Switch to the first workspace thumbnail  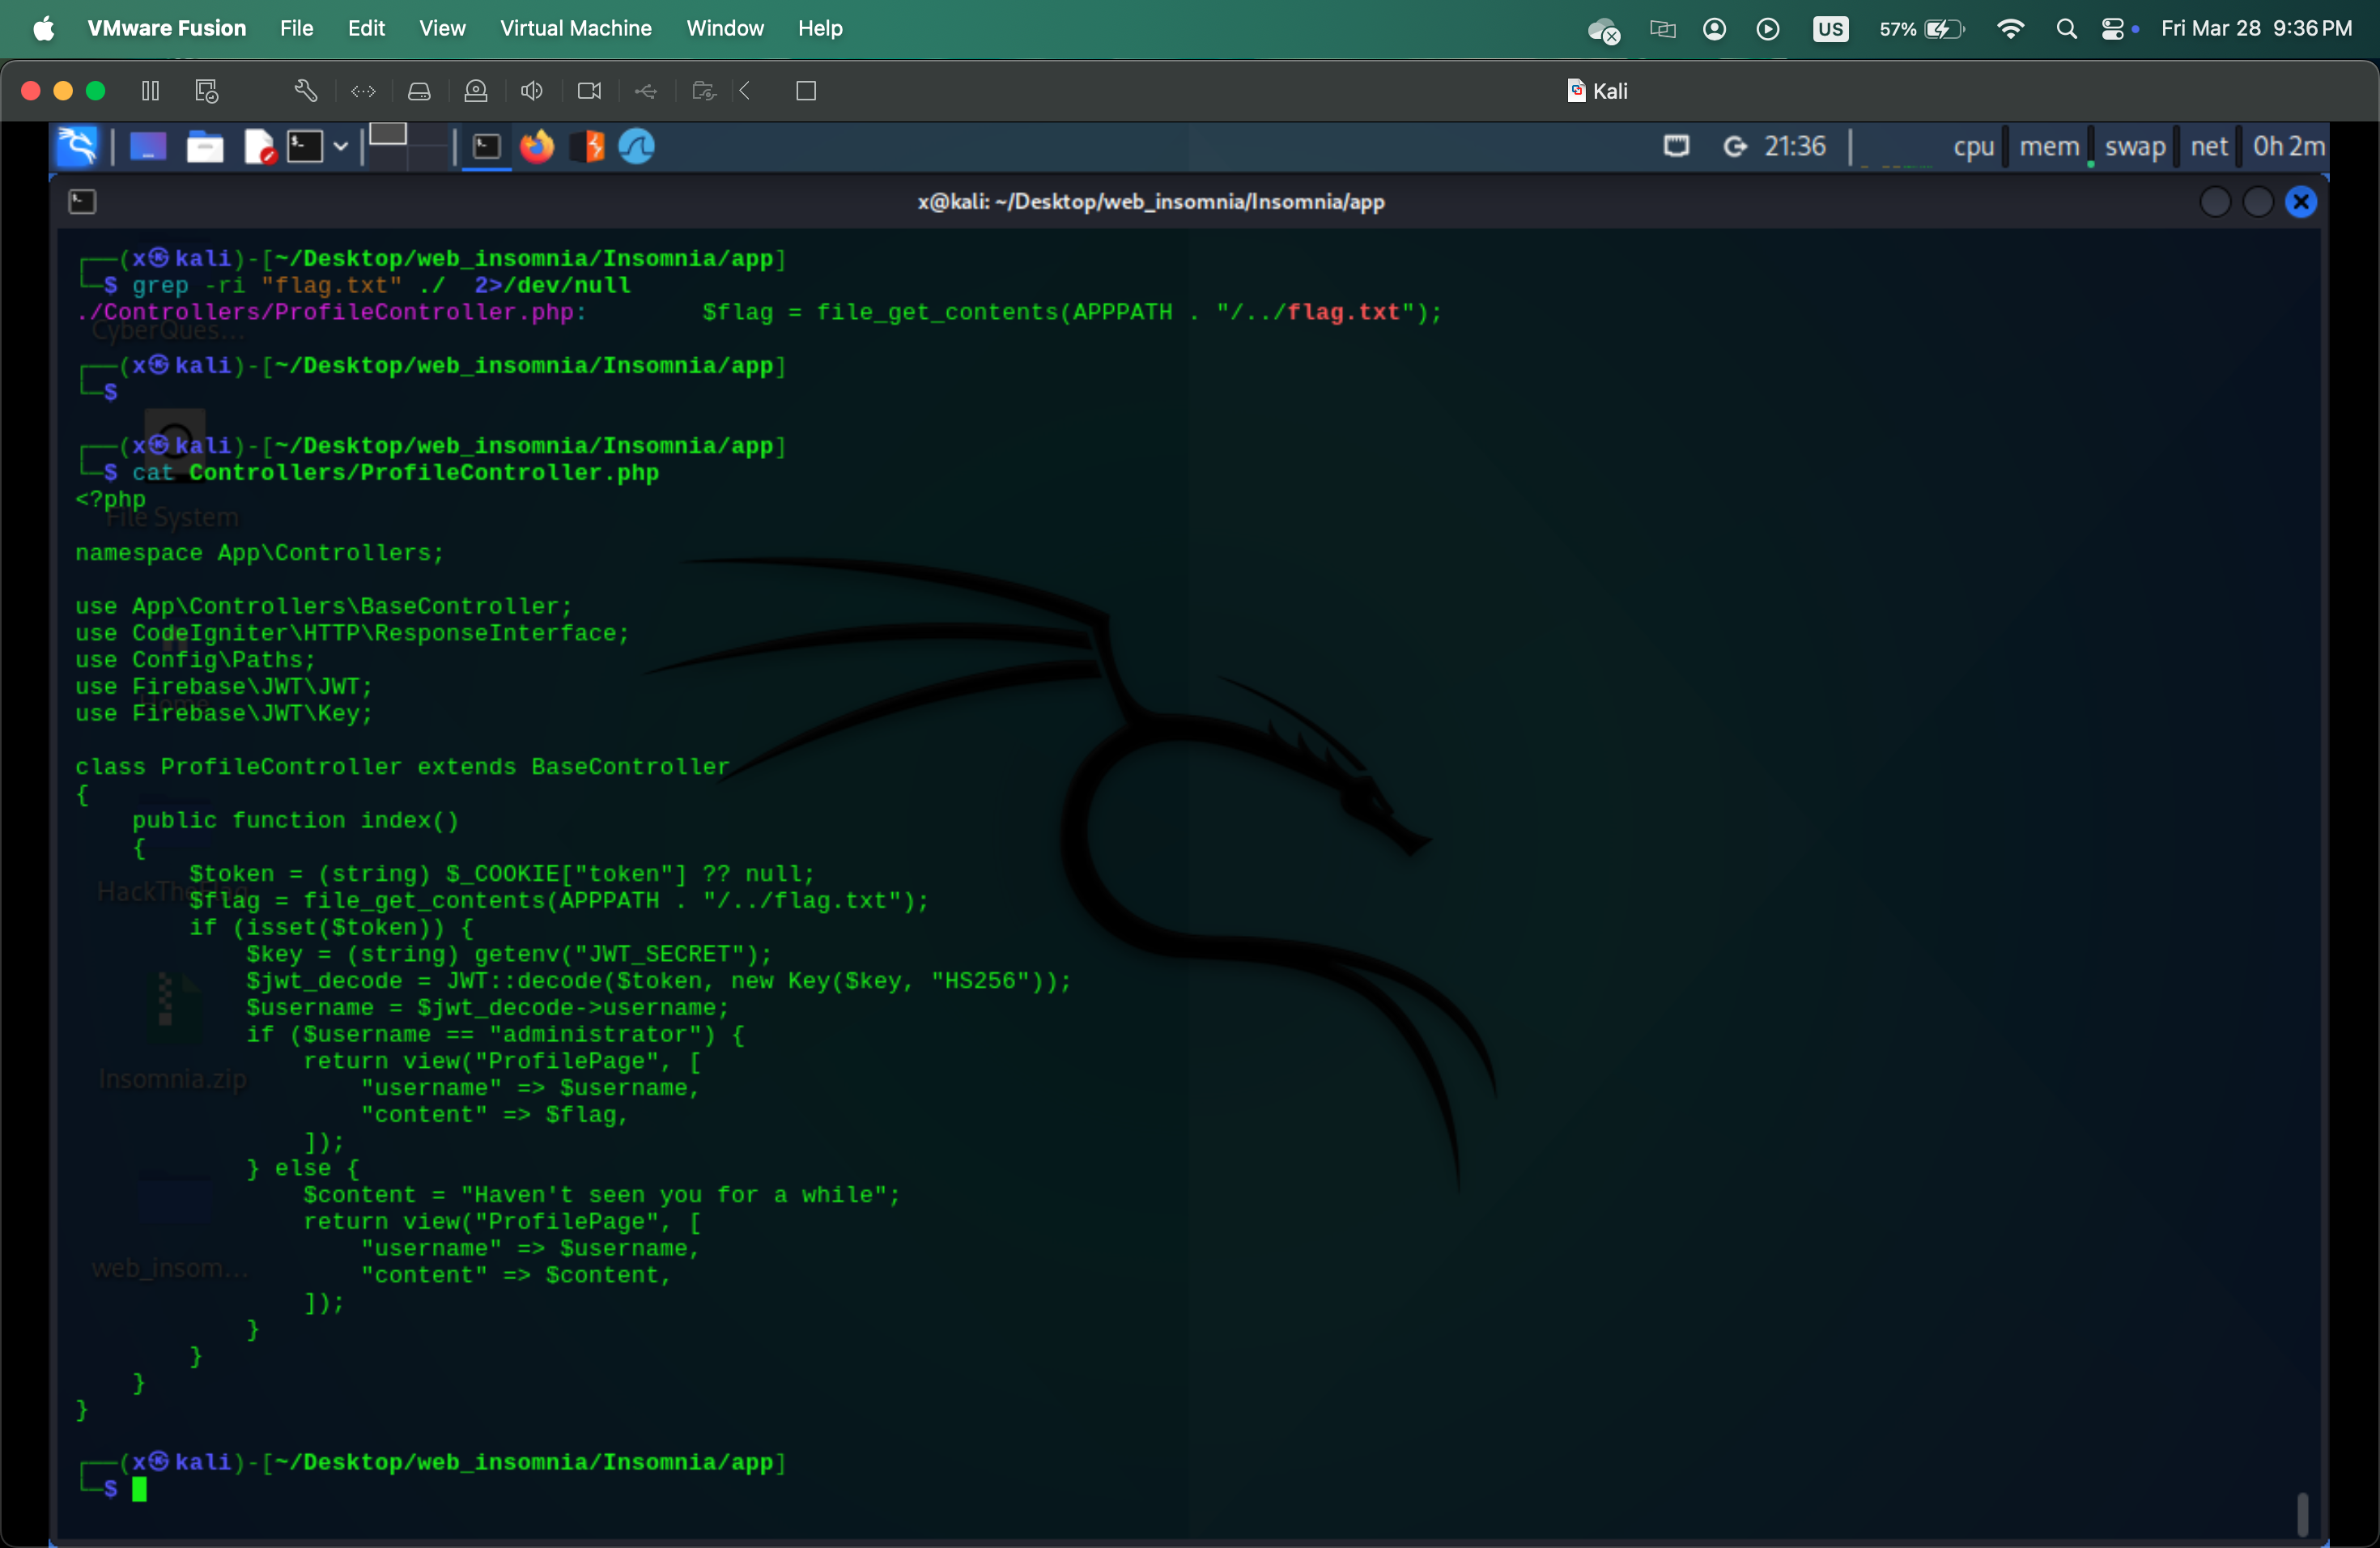tap(388, 135)
